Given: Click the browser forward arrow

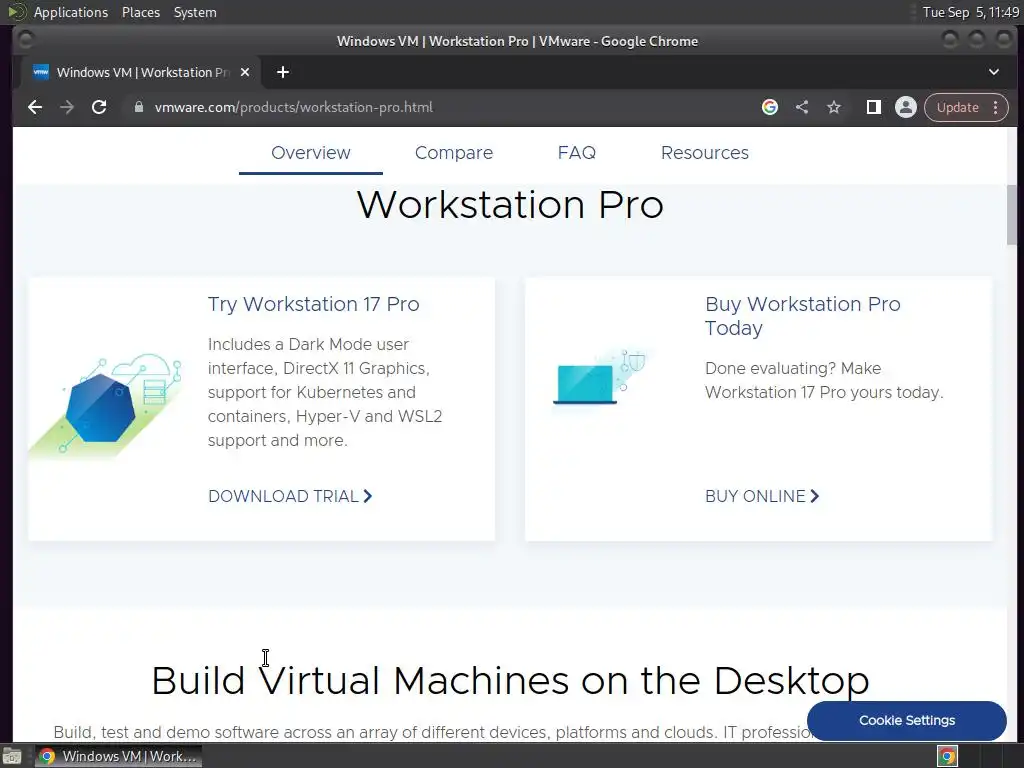Looking at the screenshot, I should (x=67, y=107).
